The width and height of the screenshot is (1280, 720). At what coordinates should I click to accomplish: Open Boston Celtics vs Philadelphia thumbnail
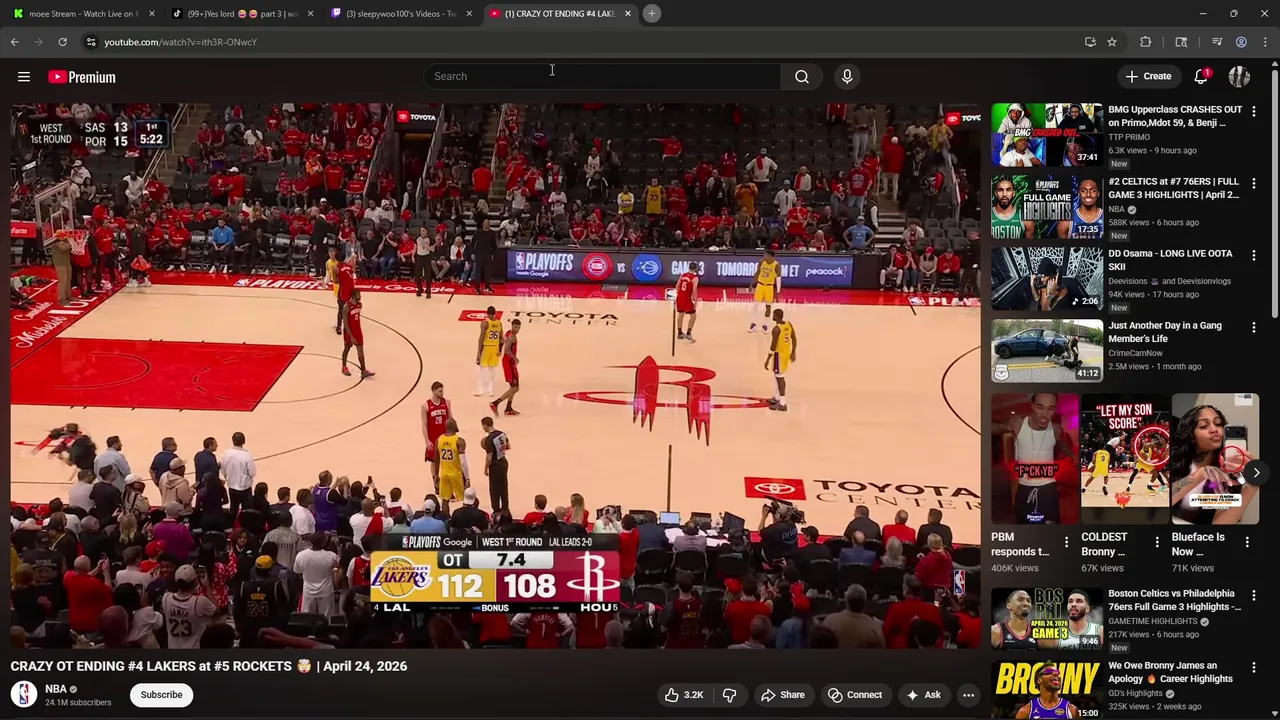click(x=1047, y=619)
